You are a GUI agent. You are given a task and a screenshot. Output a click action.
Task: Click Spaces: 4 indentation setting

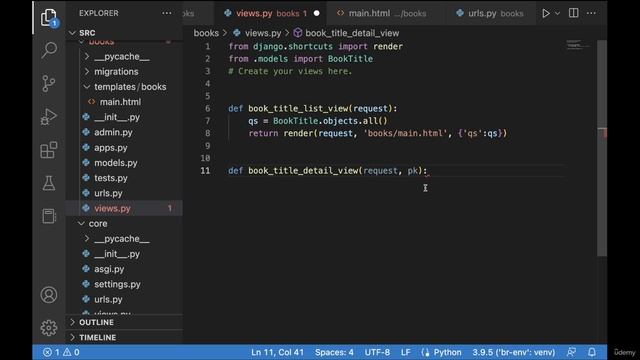point(334,352)
